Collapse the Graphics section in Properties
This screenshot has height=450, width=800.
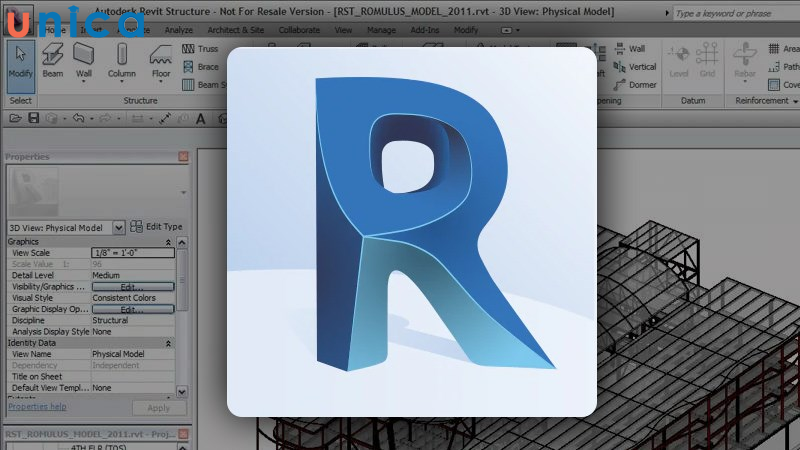(x=168, y=242)
